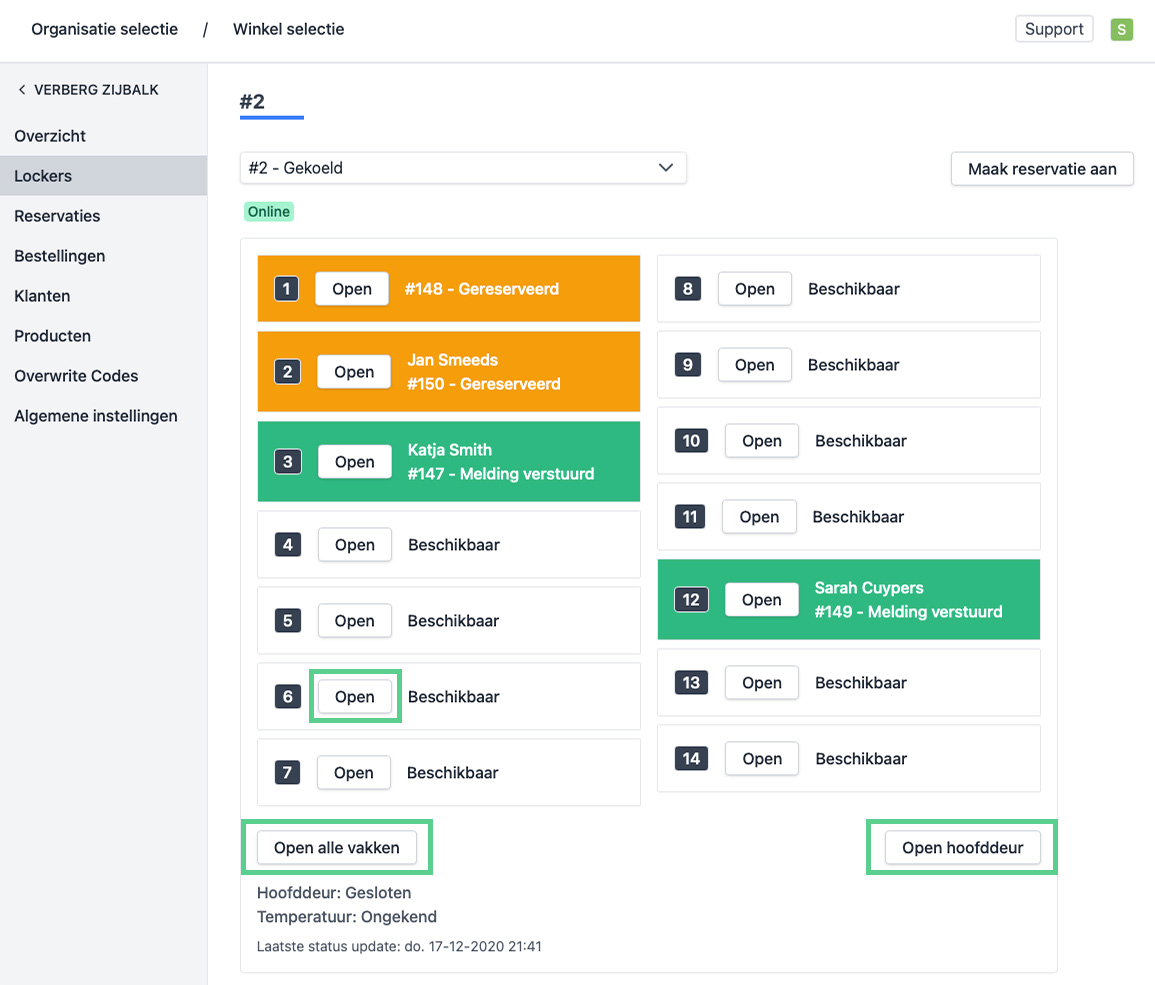
Task: Click locker number badge 1
Action: point(287,289)
